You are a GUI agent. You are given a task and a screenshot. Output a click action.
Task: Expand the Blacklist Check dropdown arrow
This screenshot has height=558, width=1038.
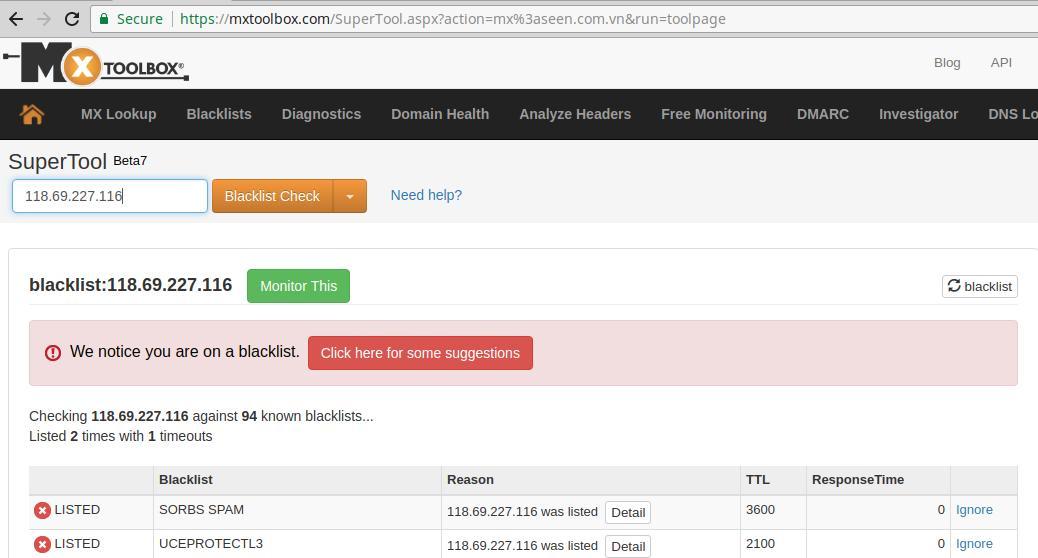(x=350, y=196)
